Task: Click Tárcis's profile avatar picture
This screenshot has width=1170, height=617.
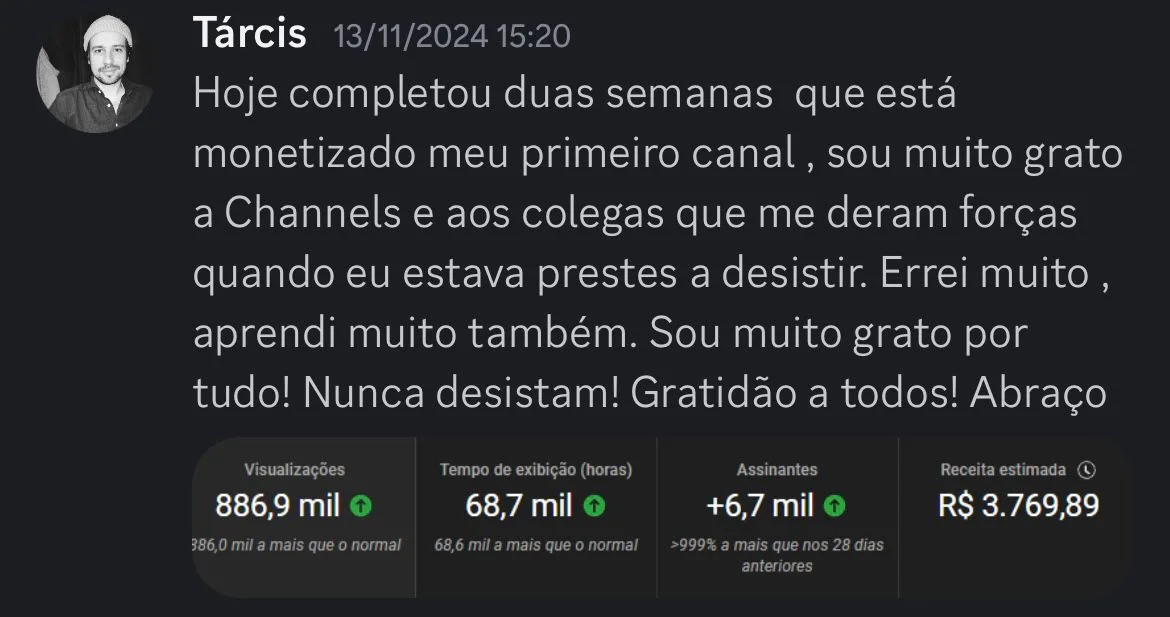Action: (x=94, y=75)
